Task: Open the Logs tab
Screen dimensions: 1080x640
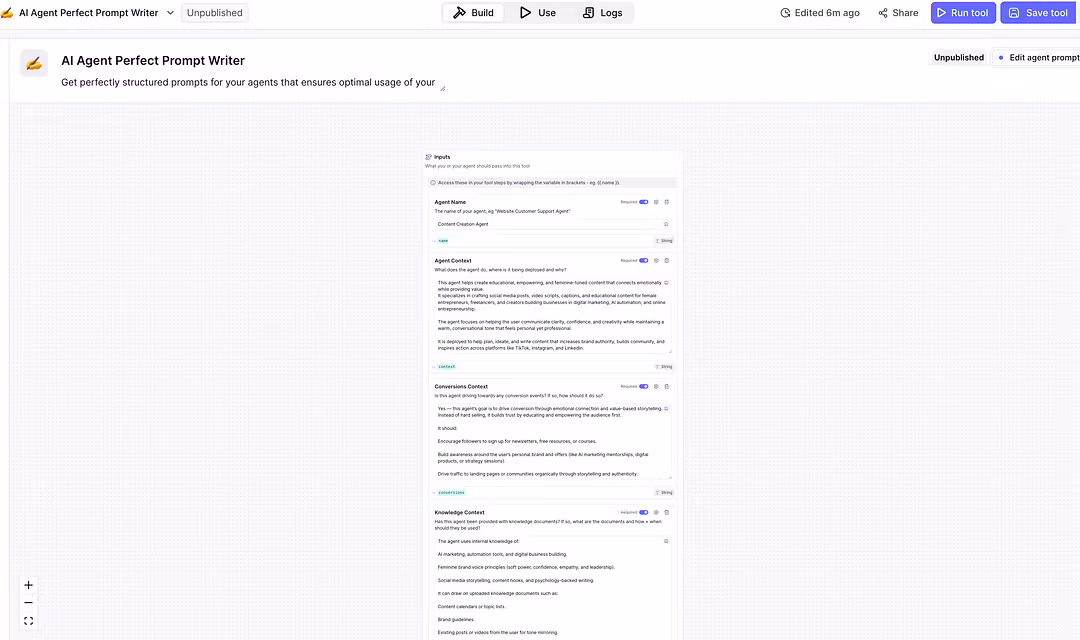Action: click(602, 13)
